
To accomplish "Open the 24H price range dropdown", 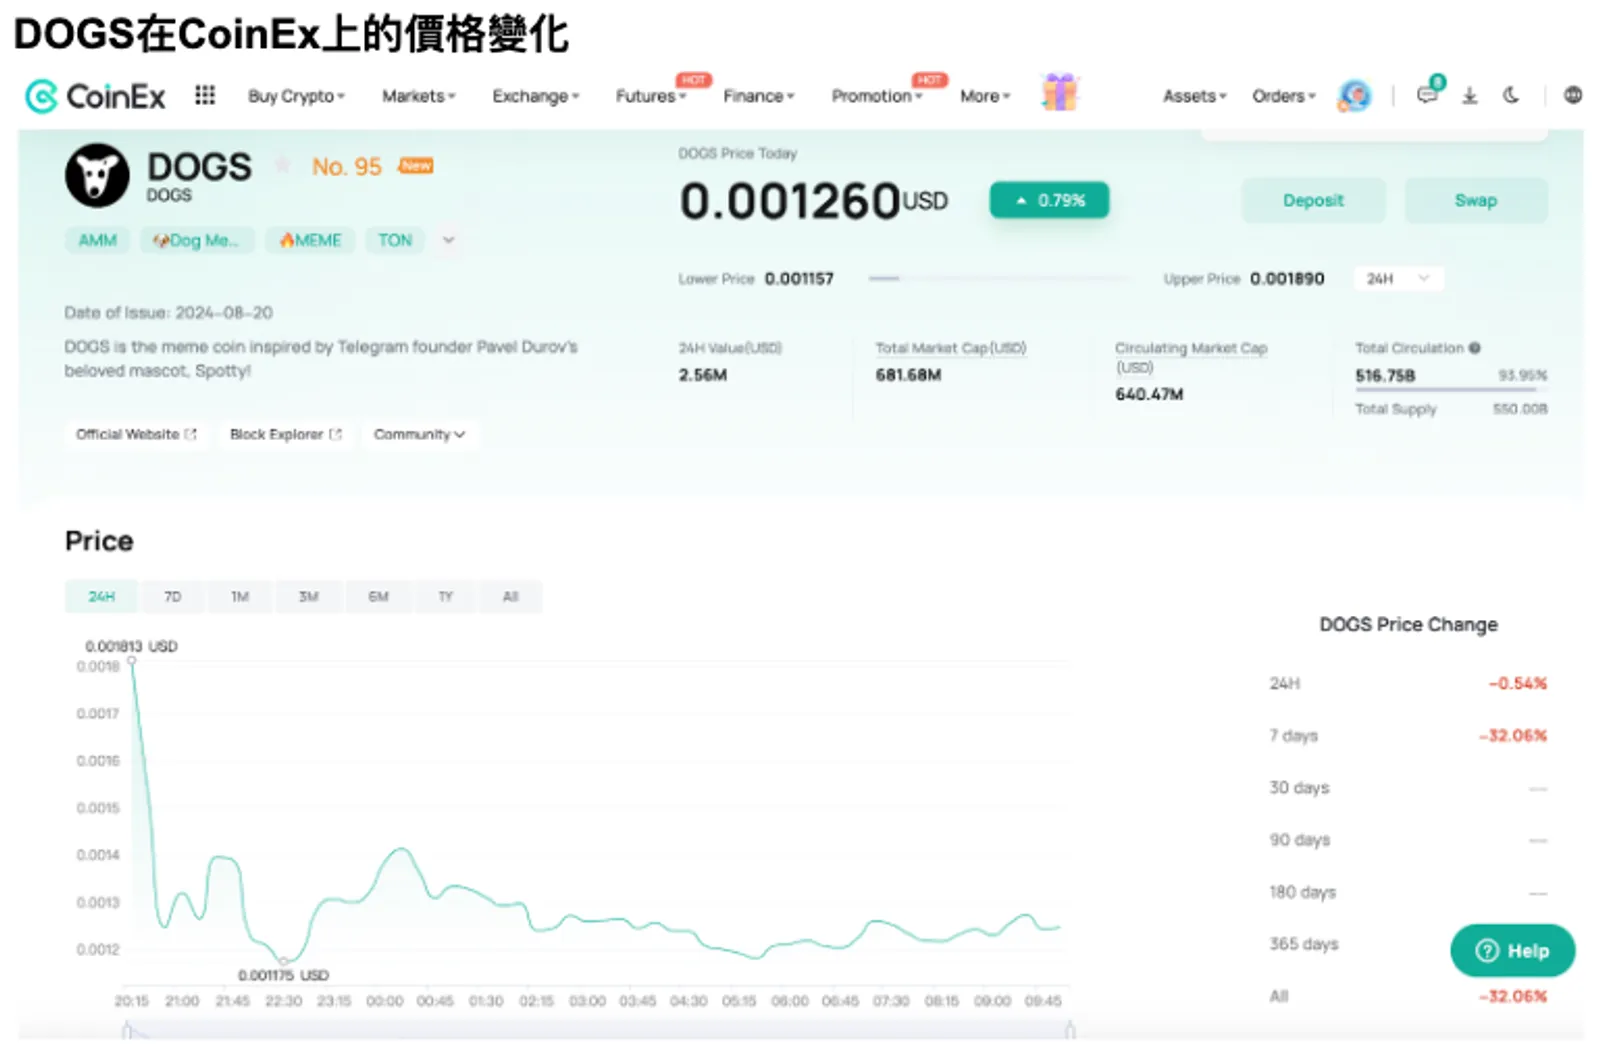I will (x=1398, y=279).
